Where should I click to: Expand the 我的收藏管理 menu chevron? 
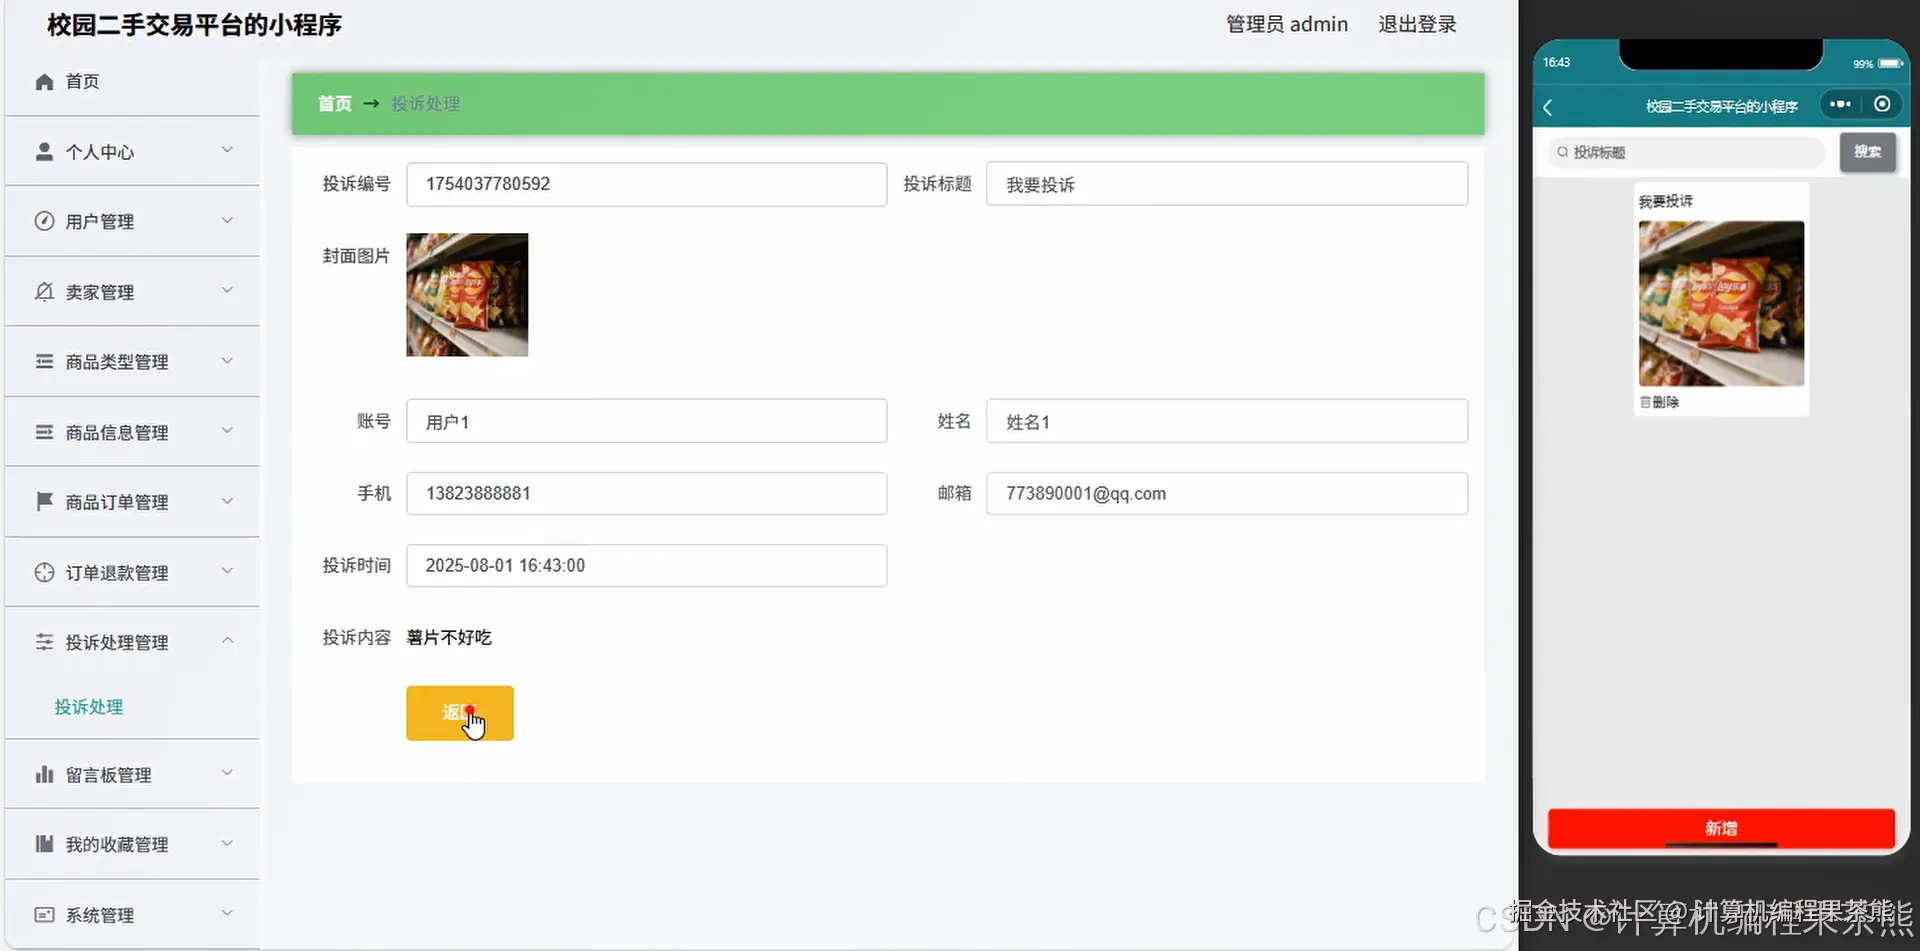click(x=227, y=842)
